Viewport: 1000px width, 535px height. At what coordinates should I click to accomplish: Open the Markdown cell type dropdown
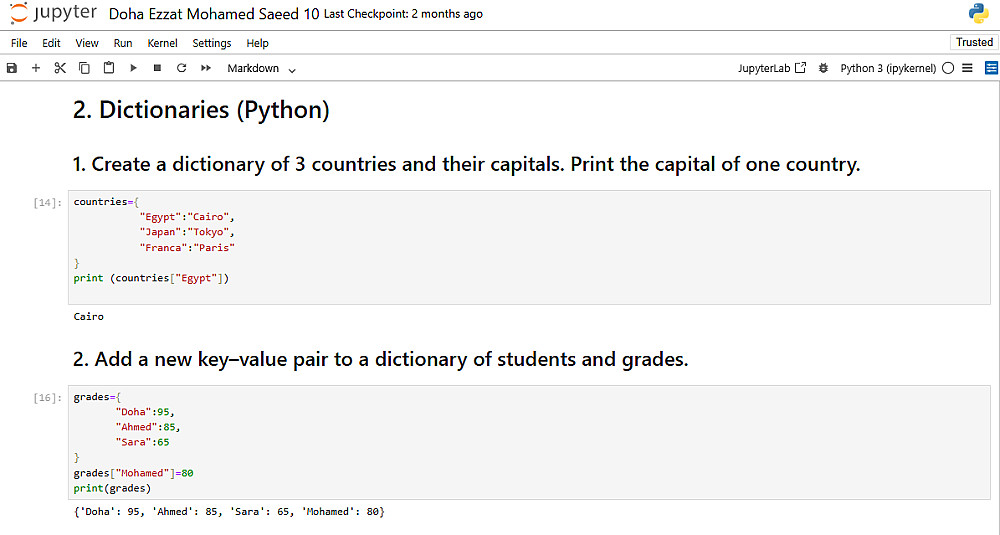coord(261,68)
